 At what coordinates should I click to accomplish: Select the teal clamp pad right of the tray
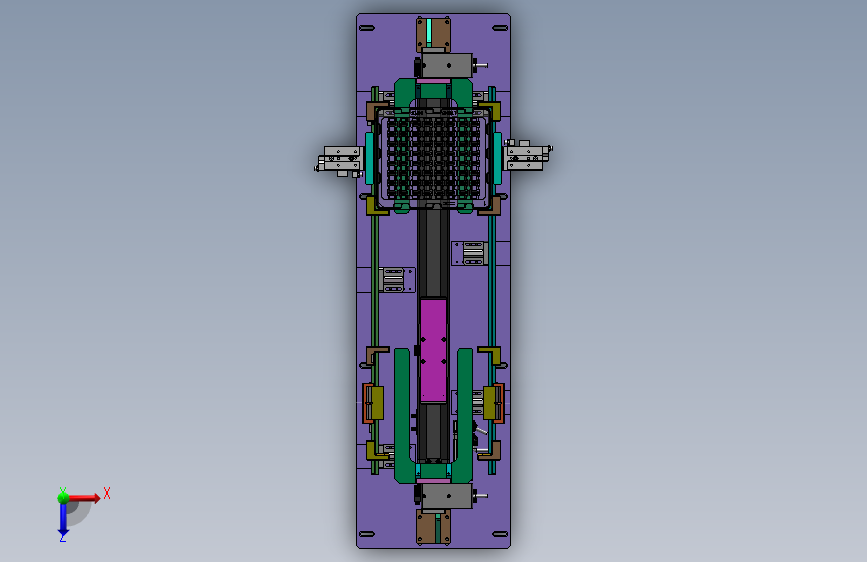[497, 158]
